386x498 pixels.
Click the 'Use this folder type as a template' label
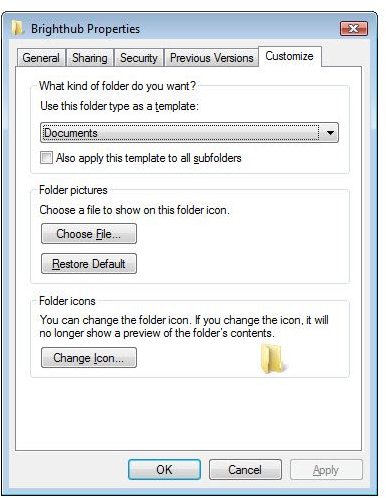click(119, 106)
